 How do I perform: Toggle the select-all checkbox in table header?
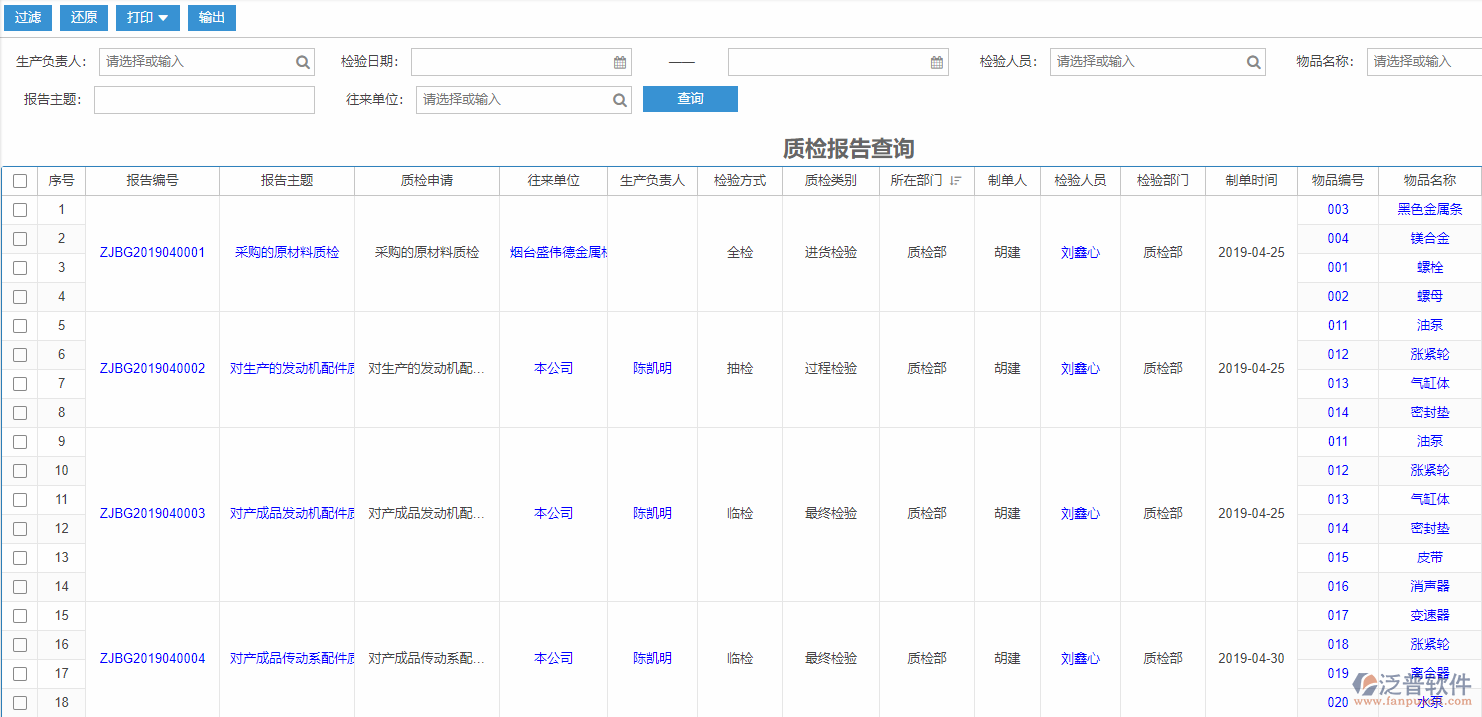coord(19,180)
